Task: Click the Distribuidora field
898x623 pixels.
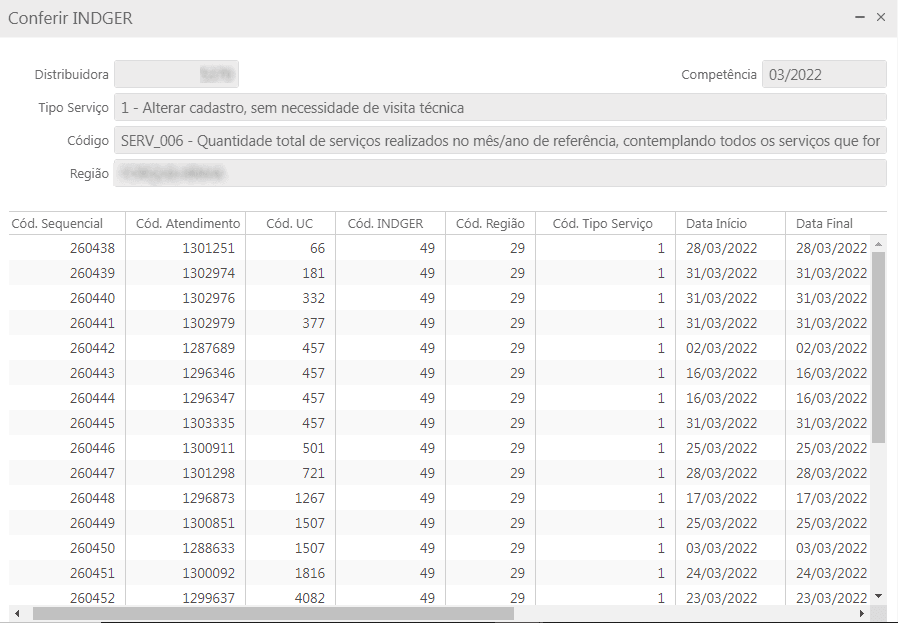Action: 177,75
